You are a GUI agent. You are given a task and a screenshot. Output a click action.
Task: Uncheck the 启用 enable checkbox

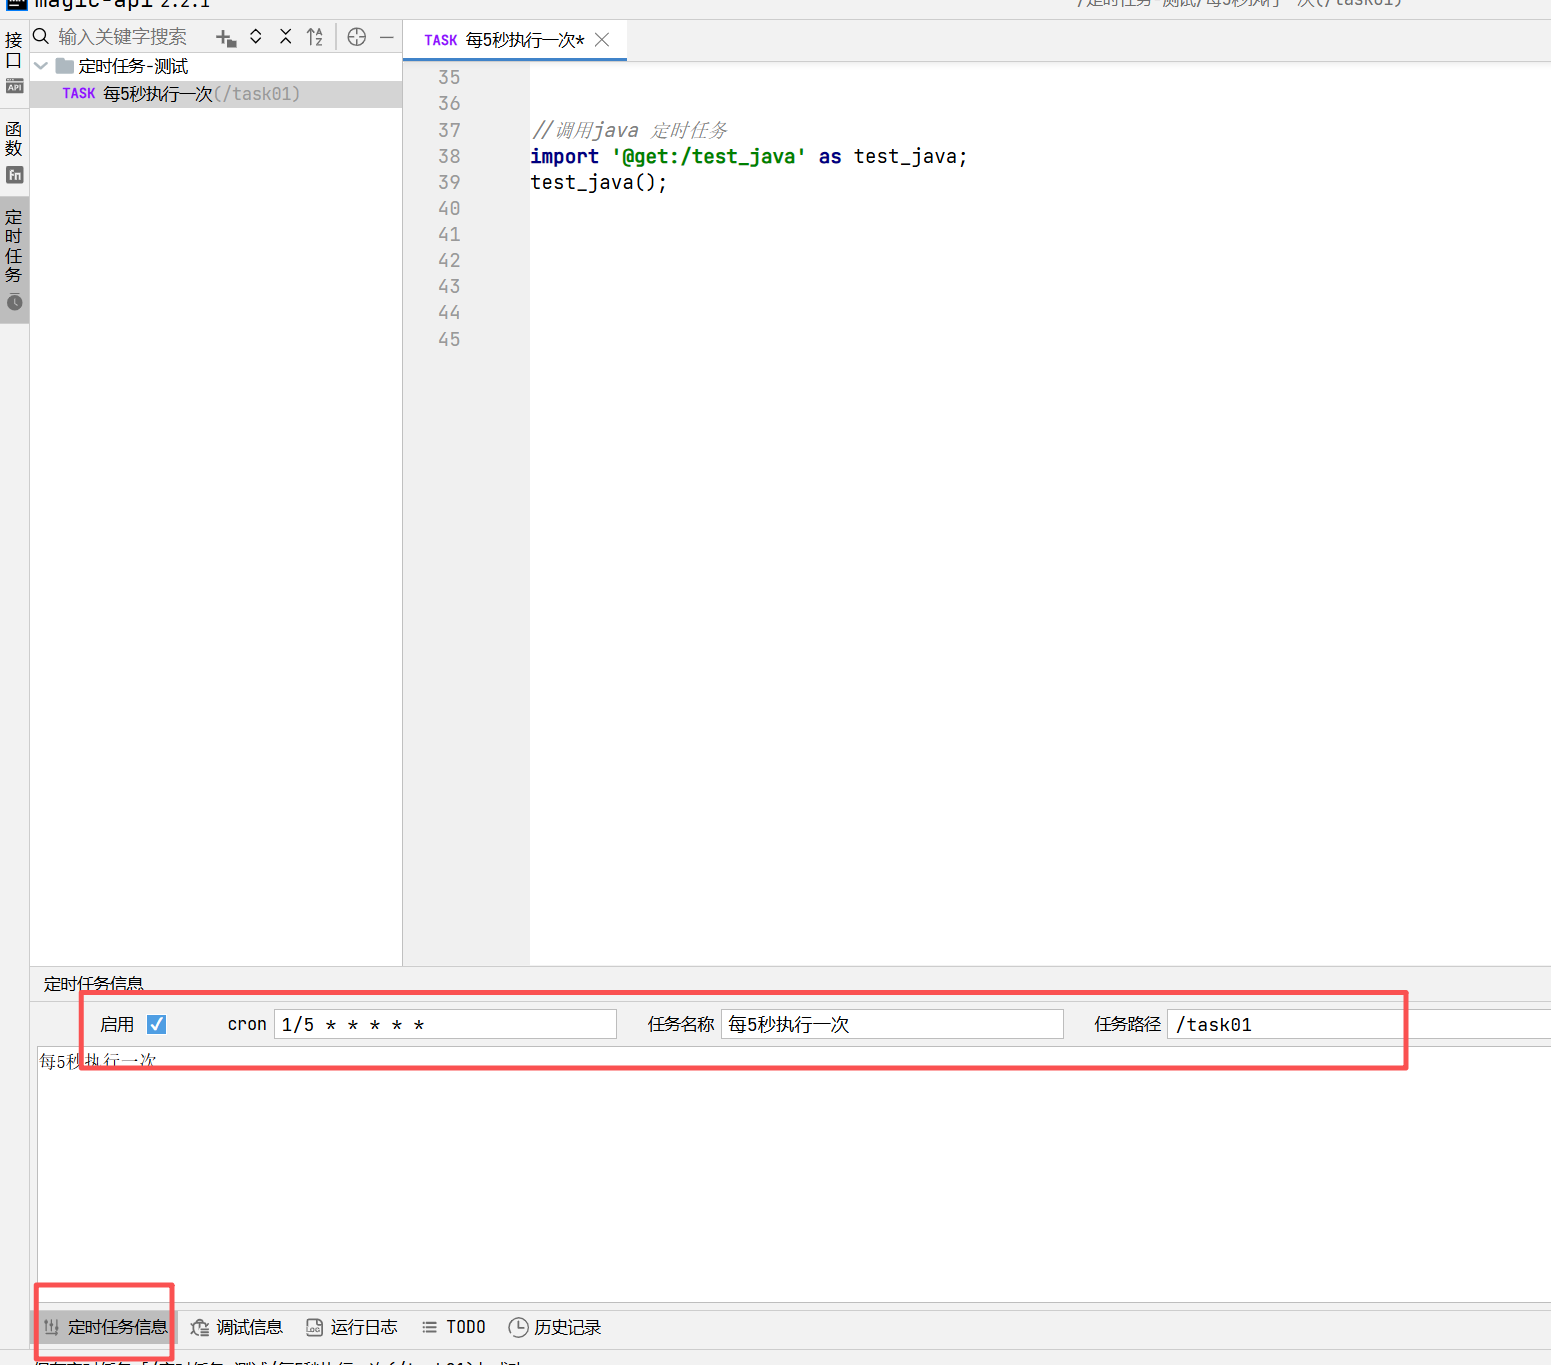(x=156, y=1024)
